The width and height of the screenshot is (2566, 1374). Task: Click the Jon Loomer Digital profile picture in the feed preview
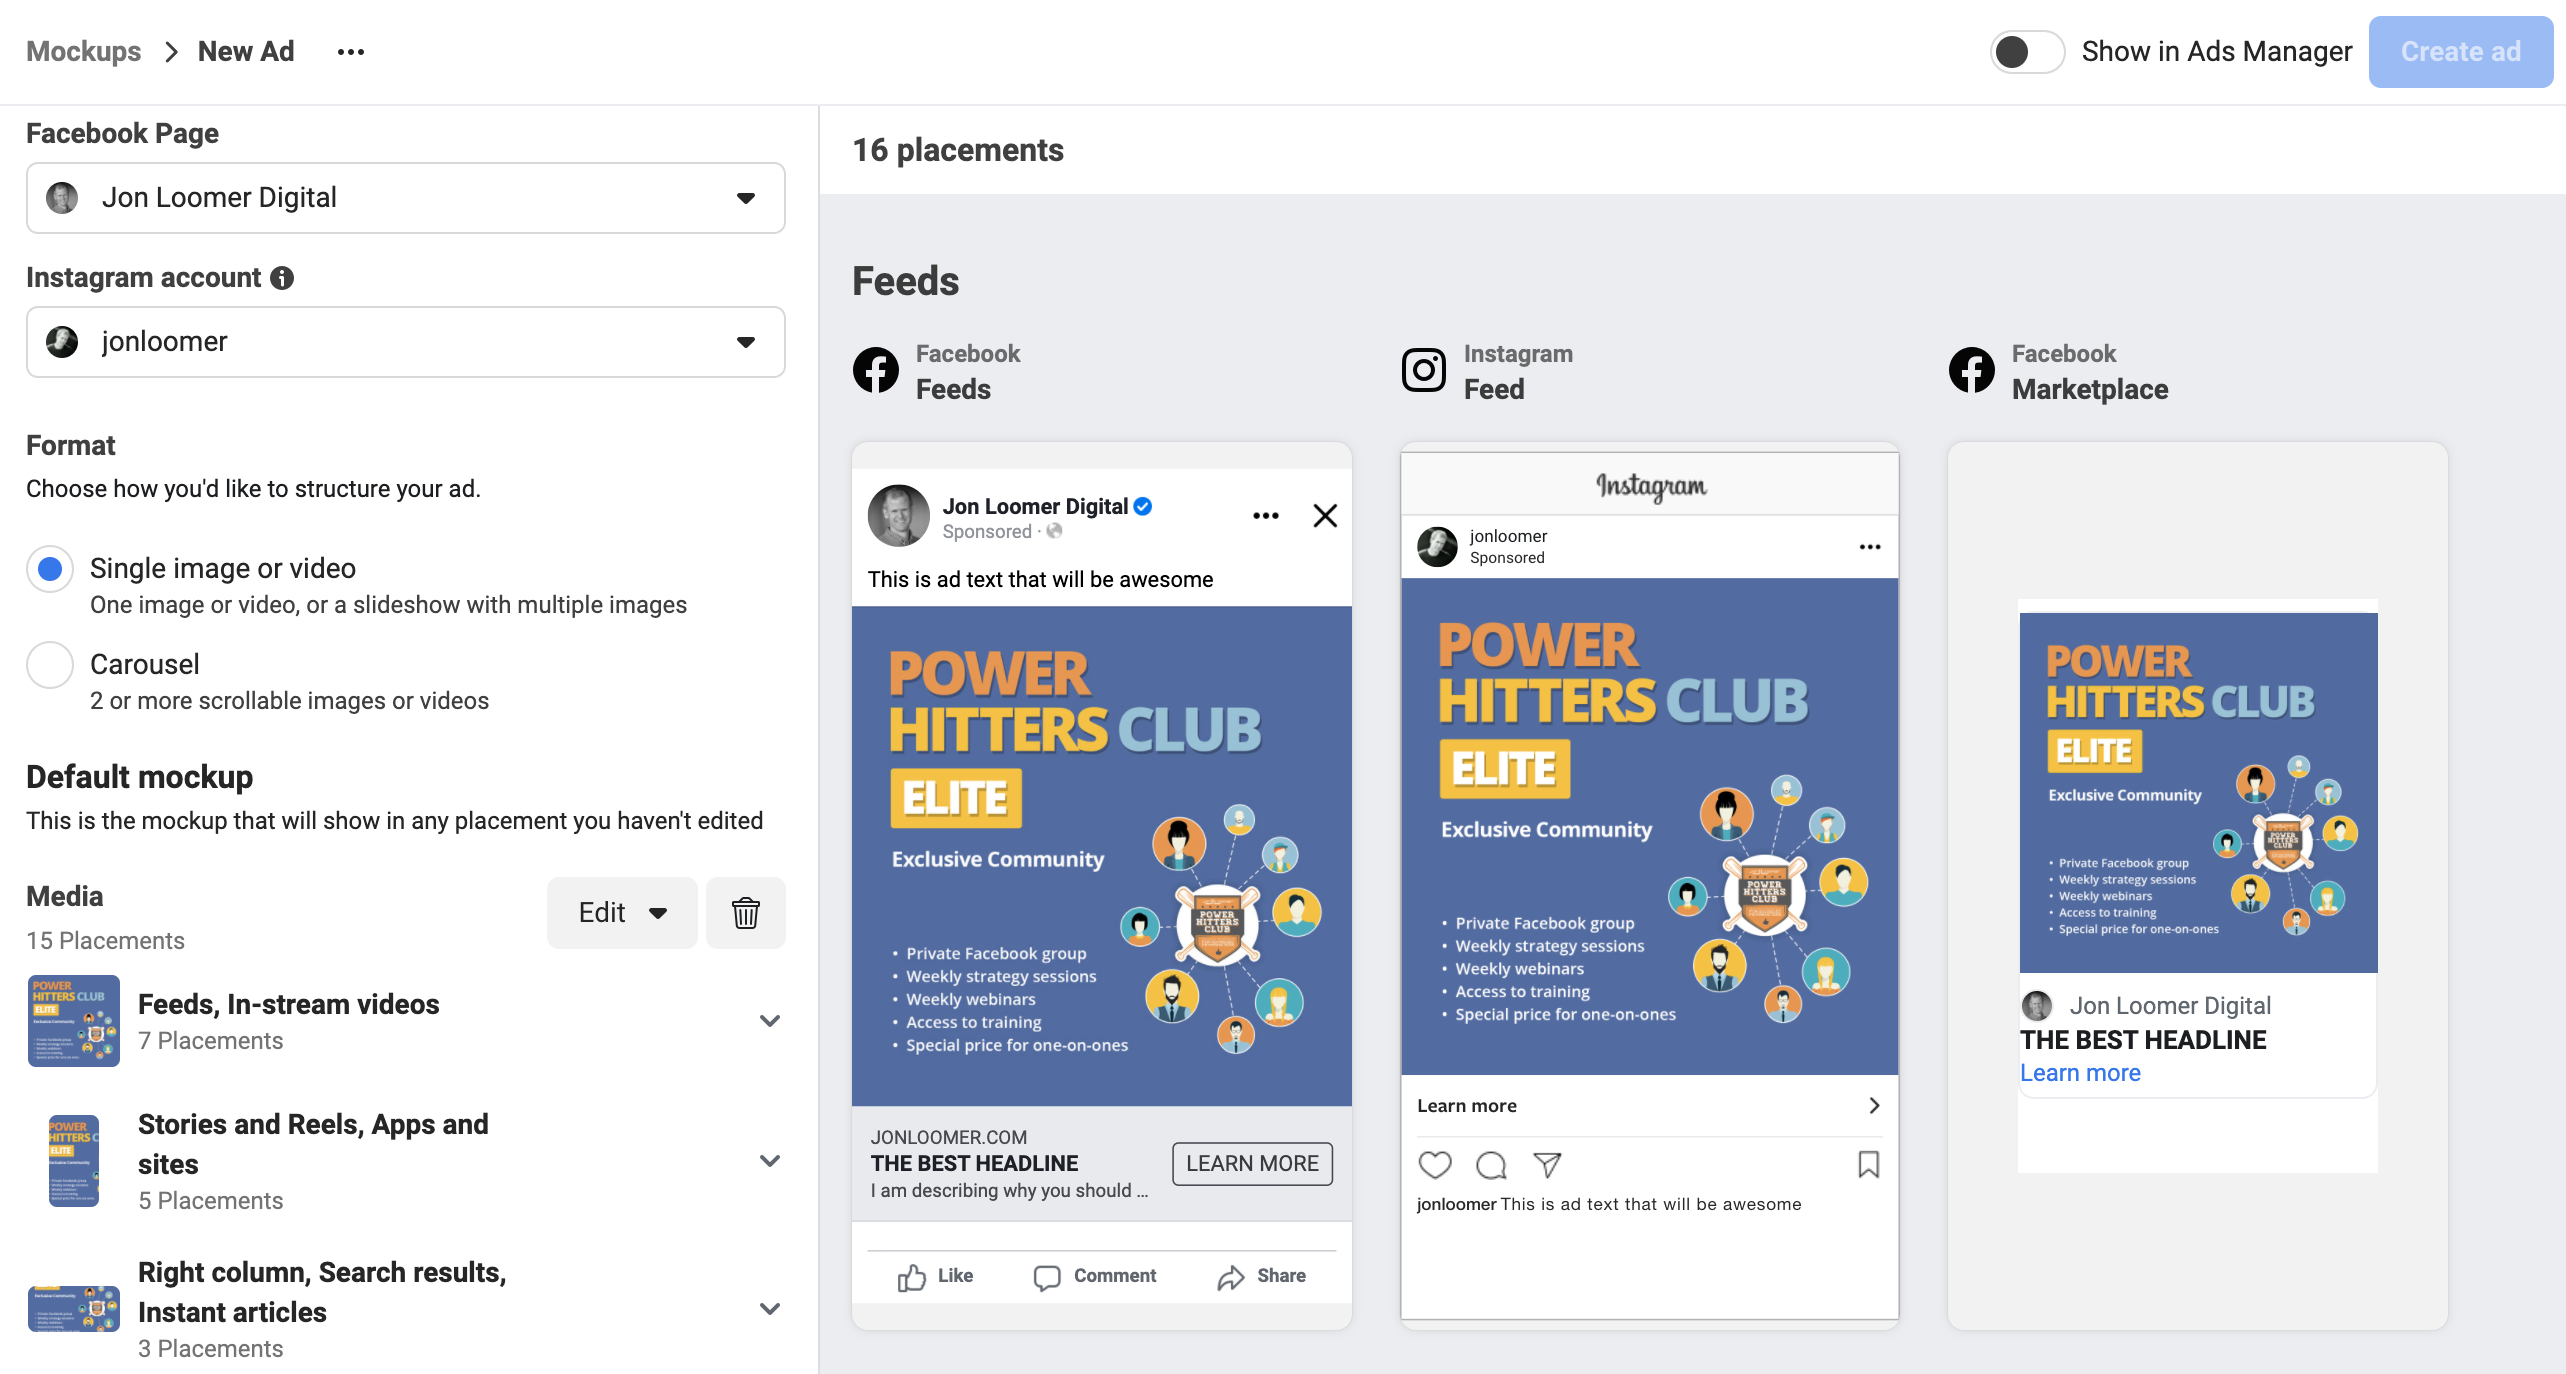click(899, 516)
